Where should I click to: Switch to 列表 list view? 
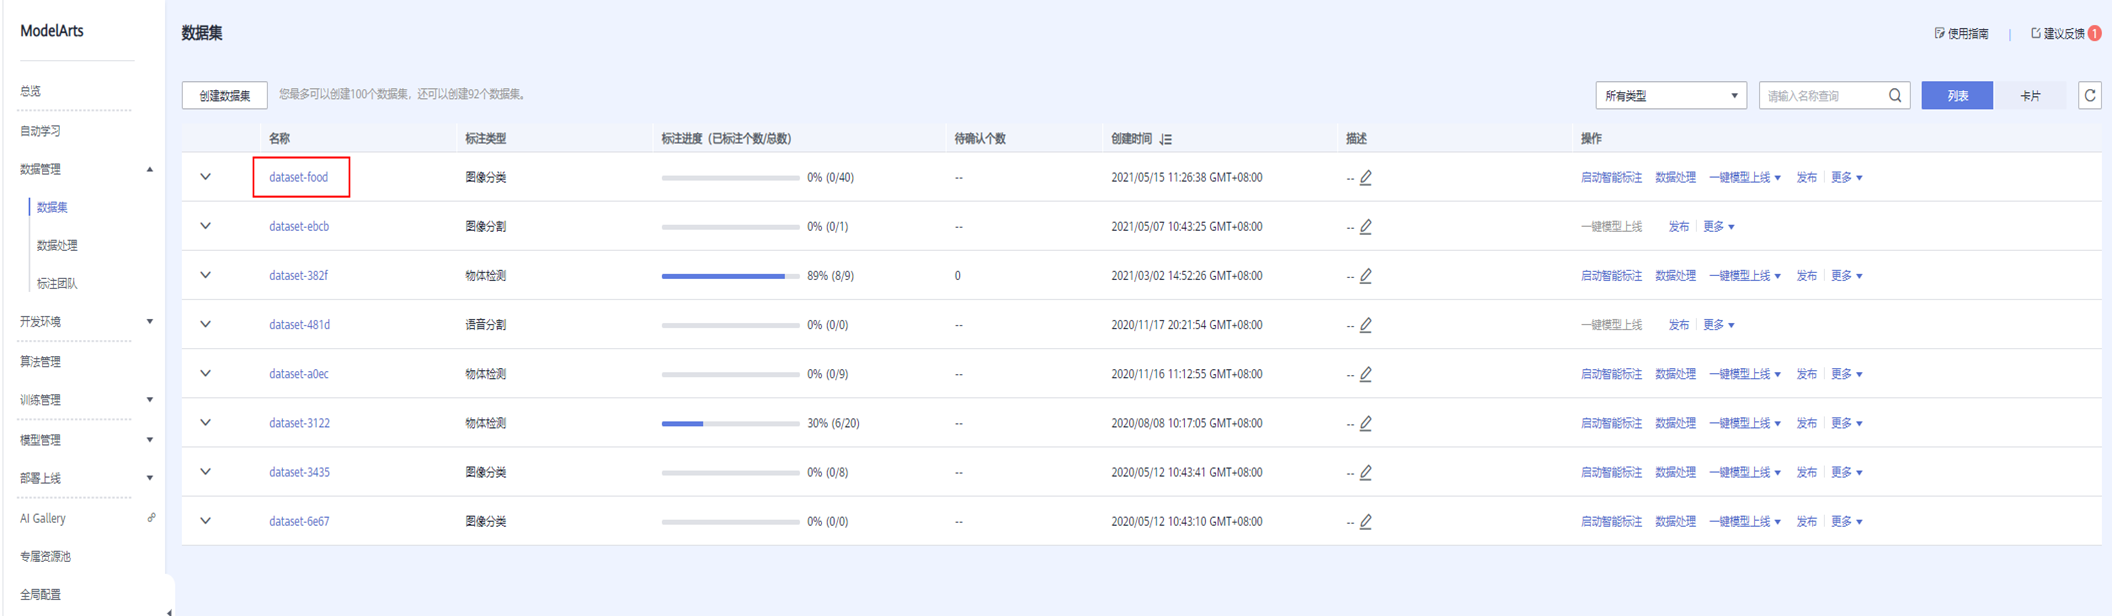click(1957, 96)
